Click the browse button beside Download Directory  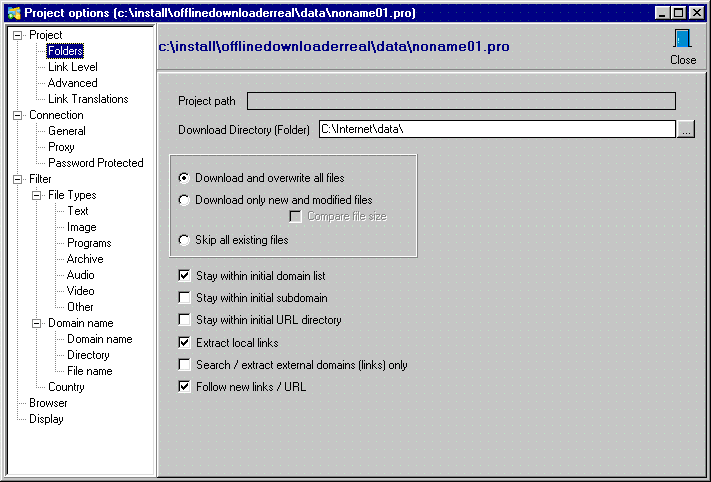point(685,129)
